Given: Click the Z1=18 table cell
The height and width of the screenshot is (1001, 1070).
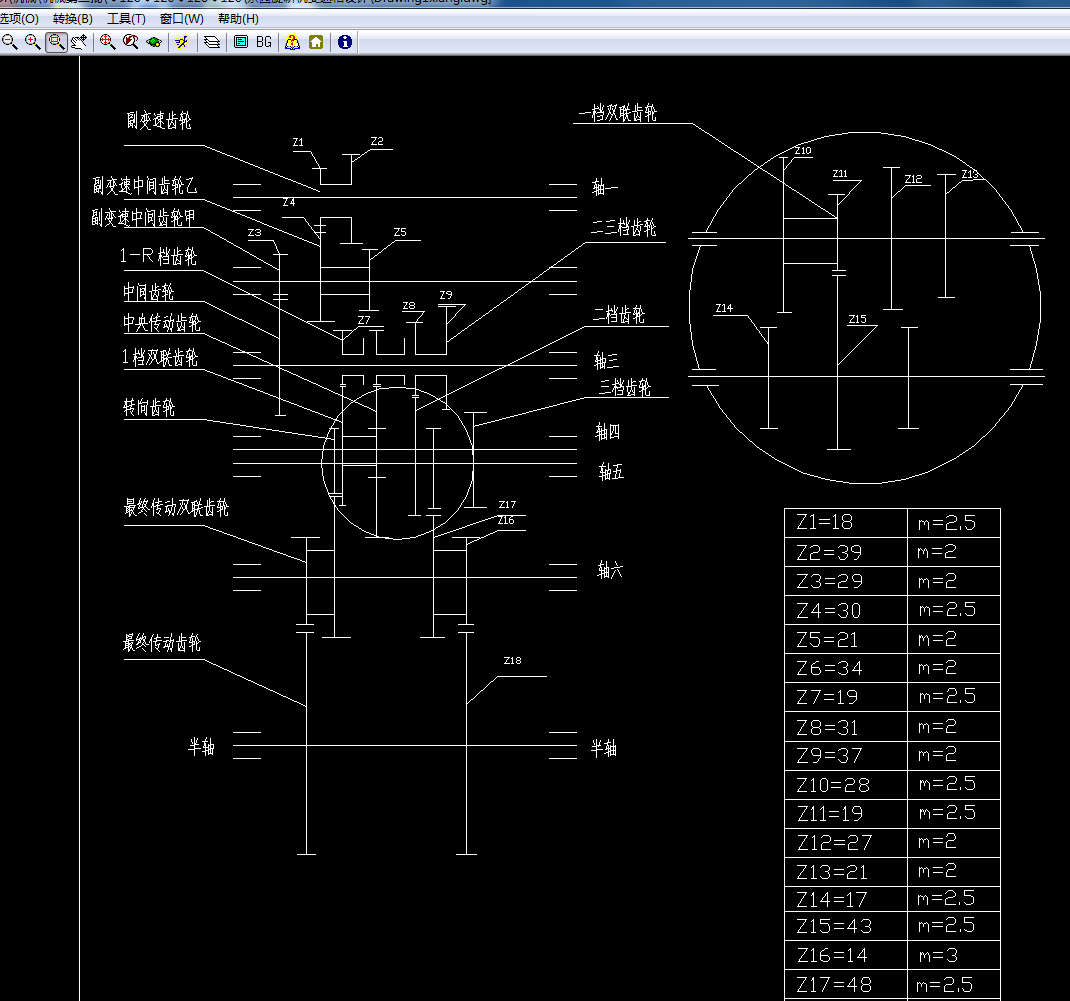Looking at the screenshot, I should point(845,523).
